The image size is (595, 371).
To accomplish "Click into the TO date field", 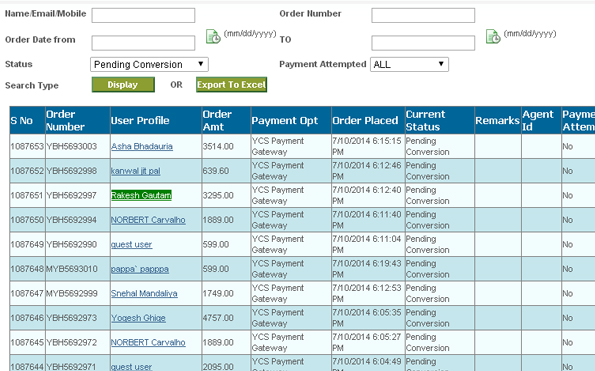I will pos(423,43).
